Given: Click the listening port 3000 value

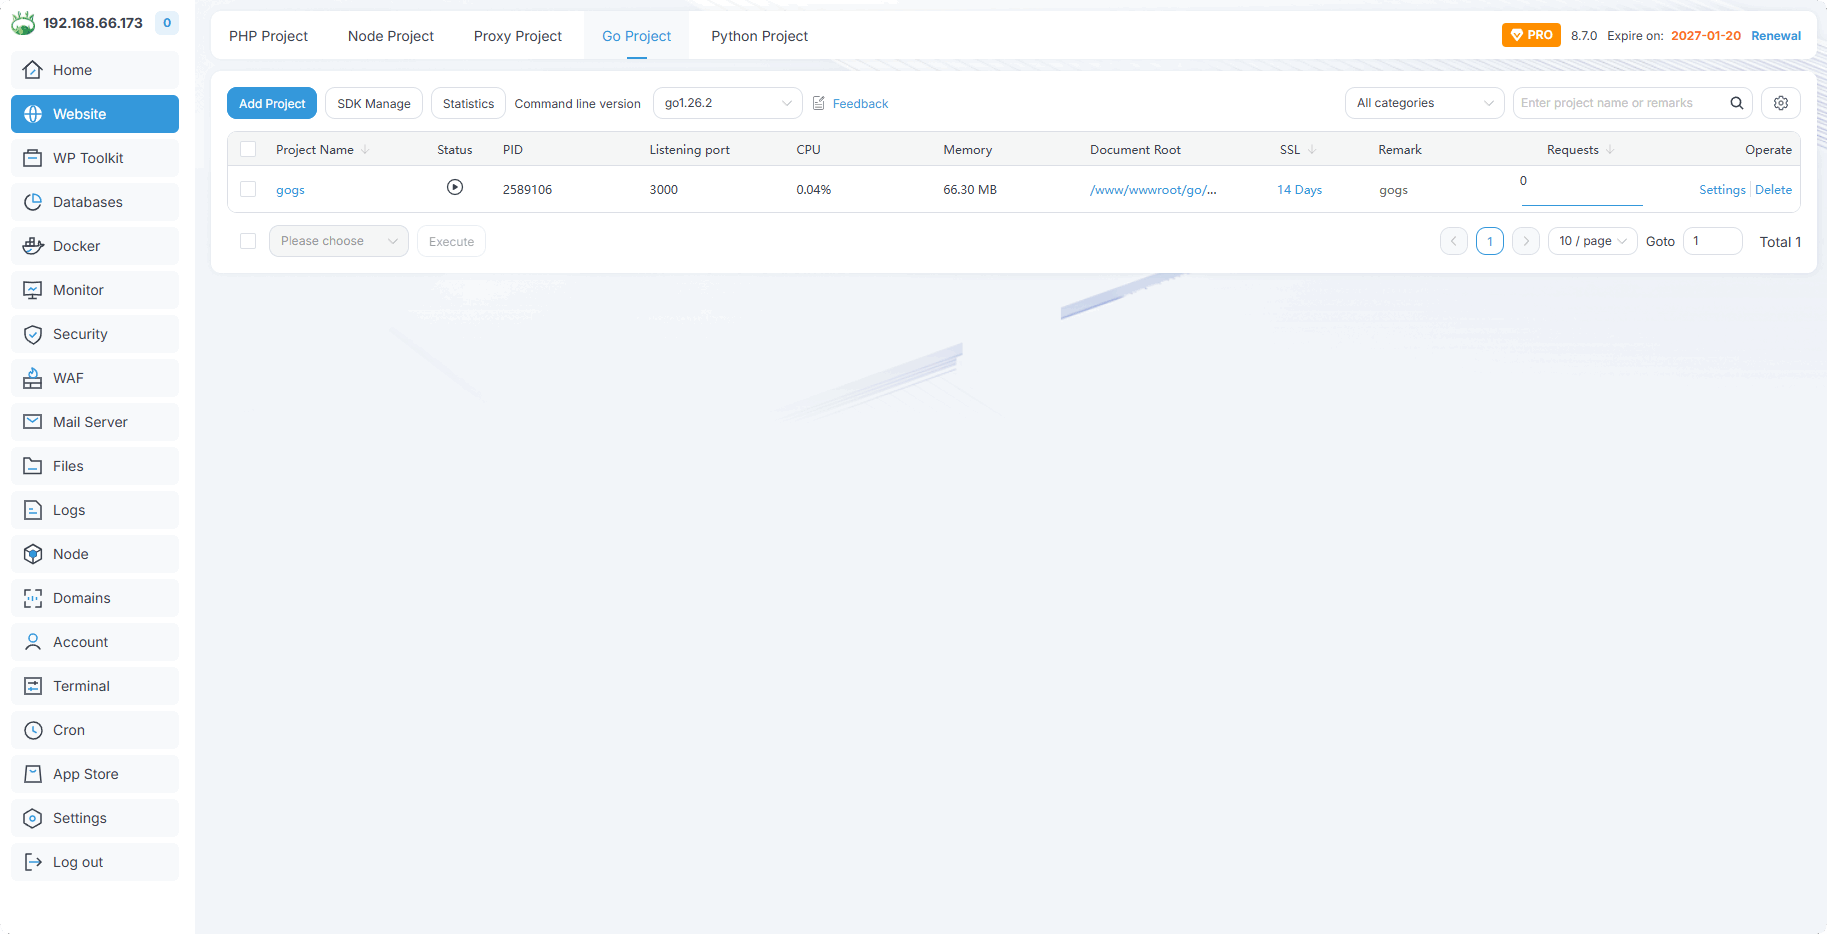Looking at the screenshot, I should 664,190.
